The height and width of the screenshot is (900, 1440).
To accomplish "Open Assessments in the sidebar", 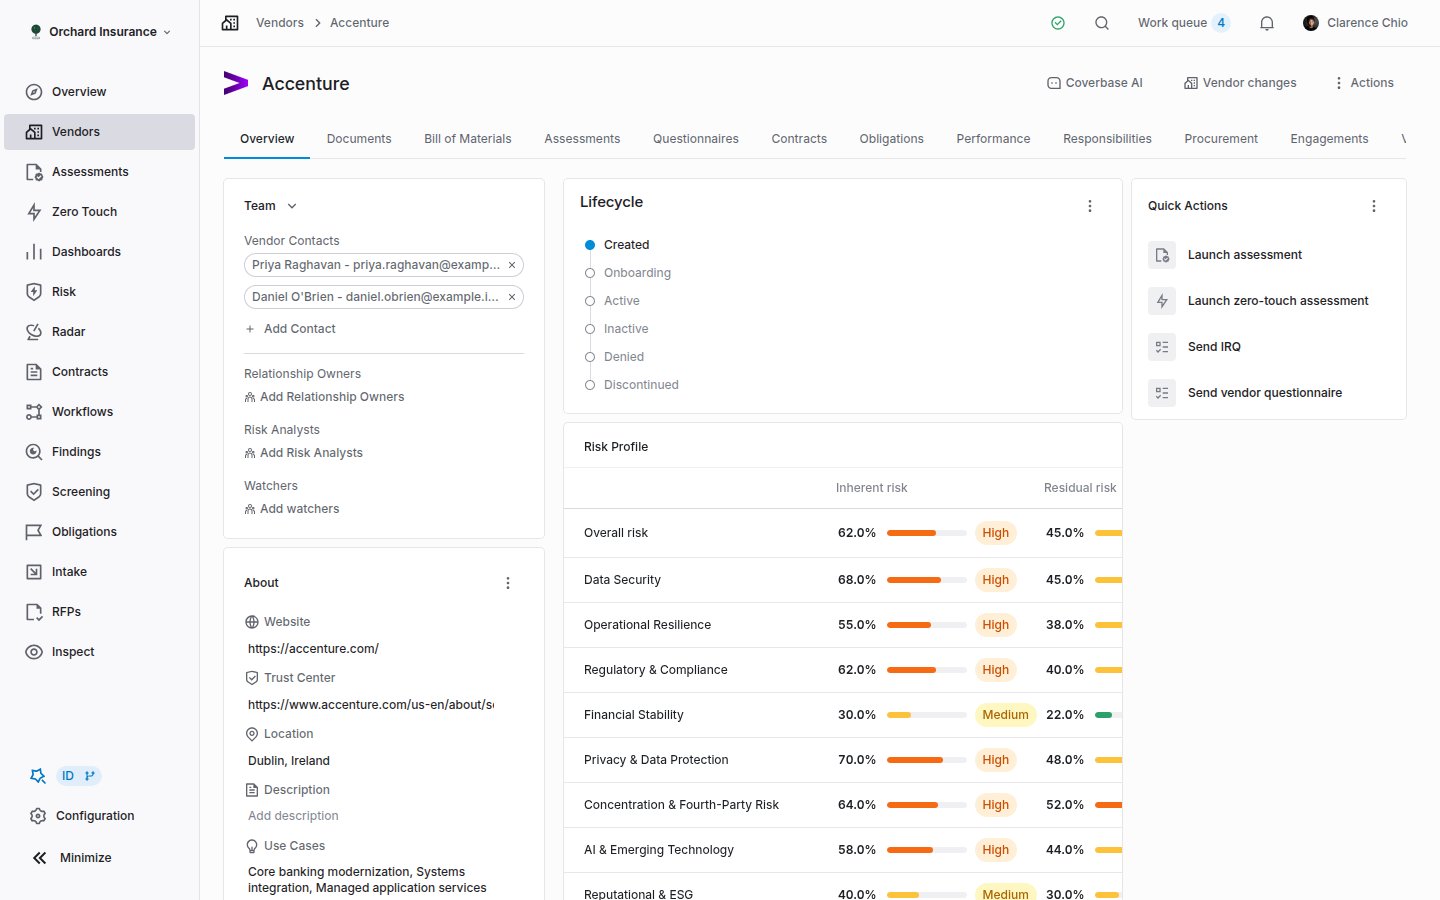I will (99, 172).
